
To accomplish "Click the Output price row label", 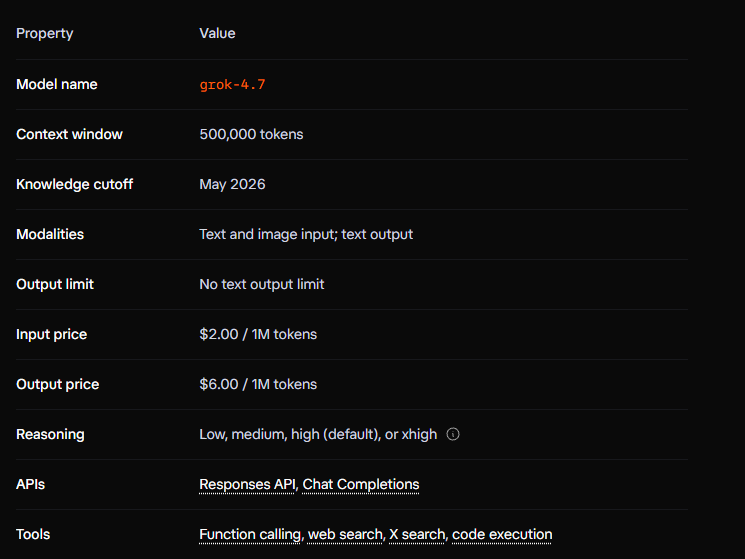I will (x=57, y=384).
